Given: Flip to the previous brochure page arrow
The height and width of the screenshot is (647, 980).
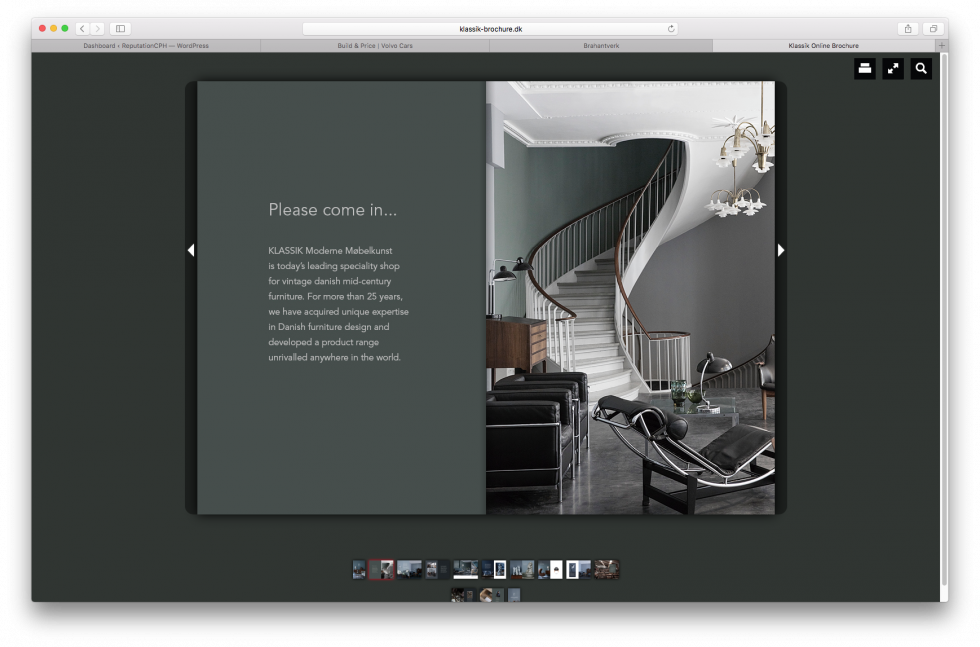Looking at the screenshot, I should [191, 250].
